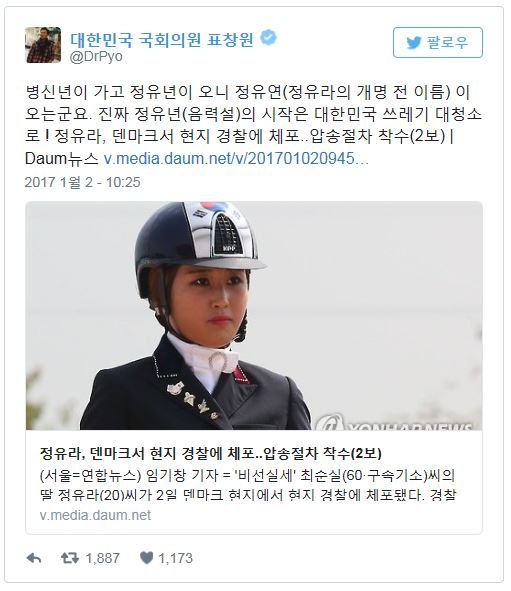Click the tweet body text starting with 병신년이
This screenshot has height=591, width=511.
(x=253, y=126)
